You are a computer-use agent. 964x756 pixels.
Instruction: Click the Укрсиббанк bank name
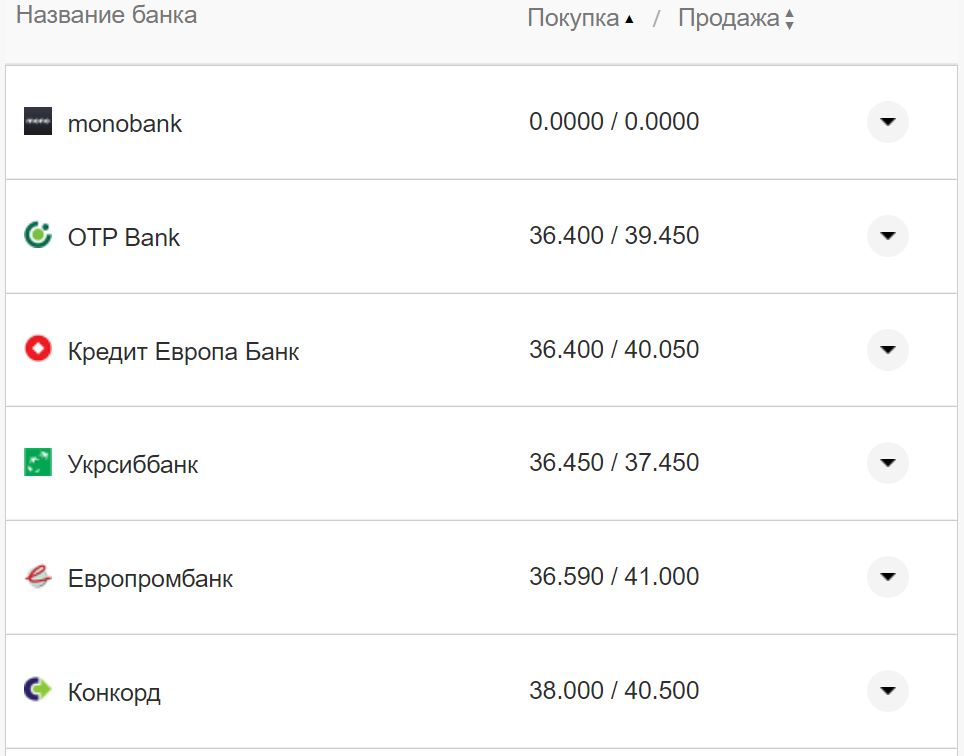click(131, 463)
